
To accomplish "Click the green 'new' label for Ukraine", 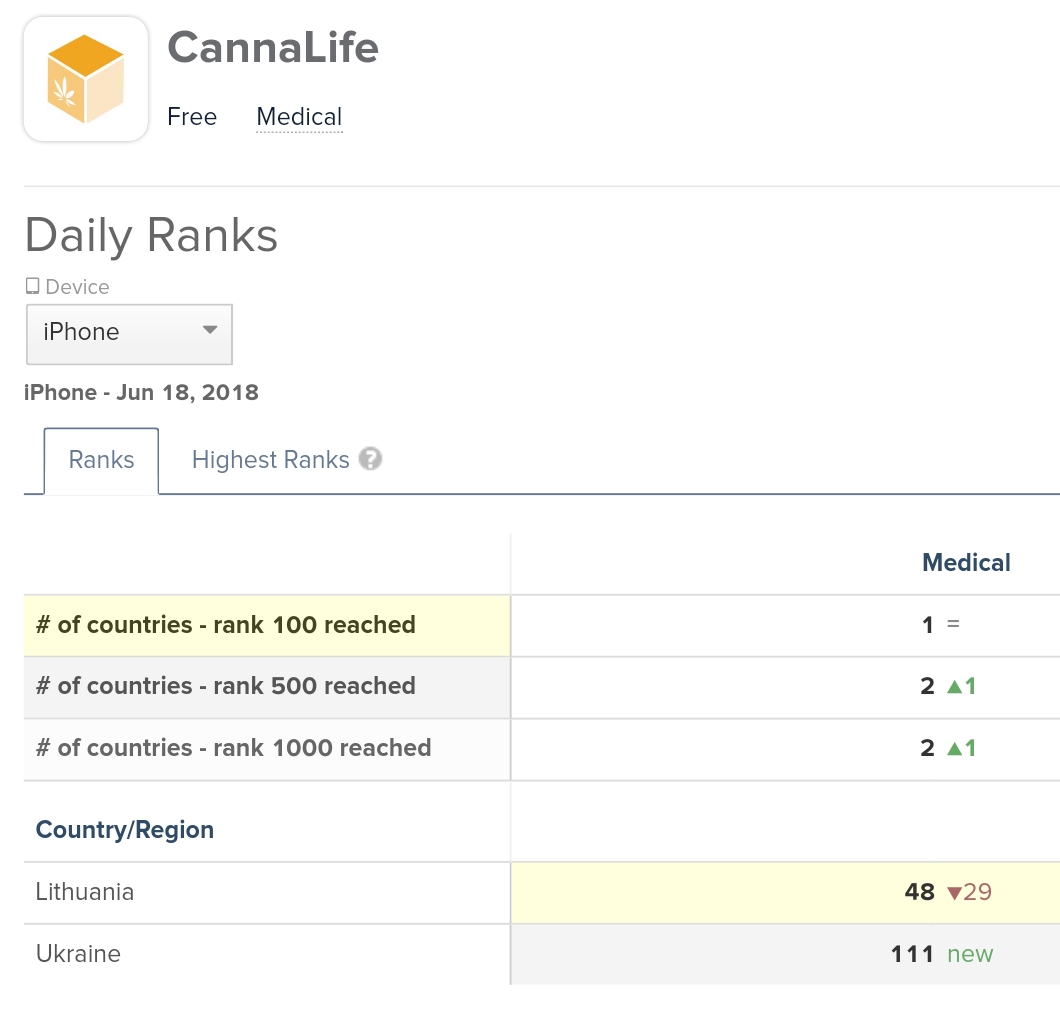I will tap(969, 953).
